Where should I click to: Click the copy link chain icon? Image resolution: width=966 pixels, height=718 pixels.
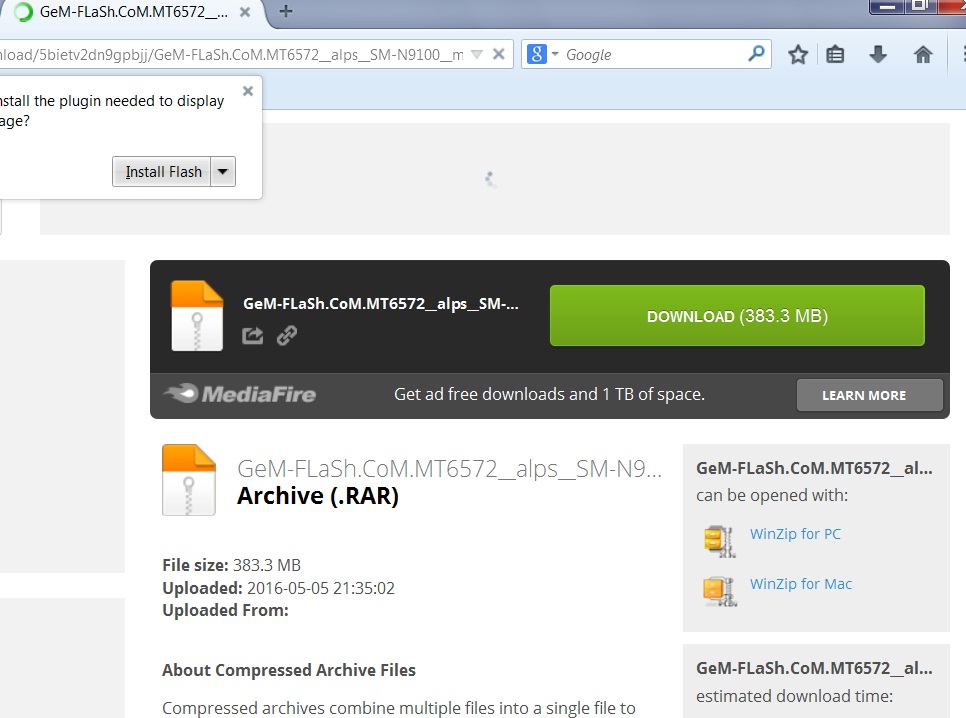coord(286,335)
